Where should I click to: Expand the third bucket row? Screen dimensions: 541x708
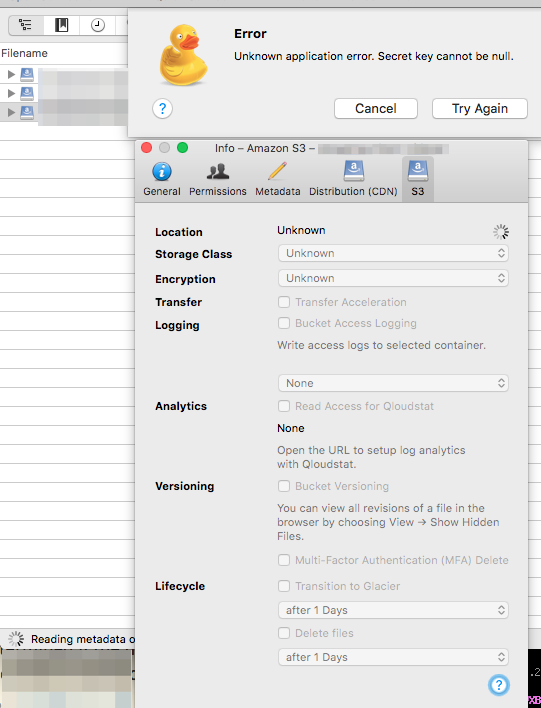tap(11, 112)
